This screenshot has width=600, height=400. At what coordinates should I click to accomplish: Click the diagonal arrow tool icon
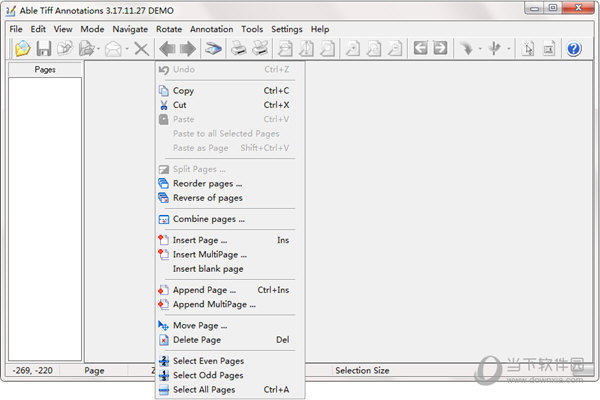click(x=466, y=49)
